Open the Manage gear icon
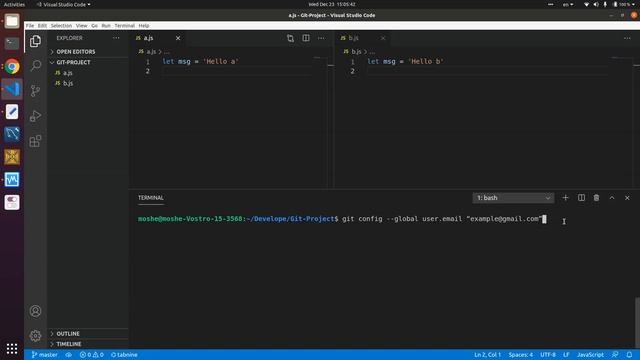Viewport: 640px width, 360px height. pyautogui.click(x=36, y=336)
